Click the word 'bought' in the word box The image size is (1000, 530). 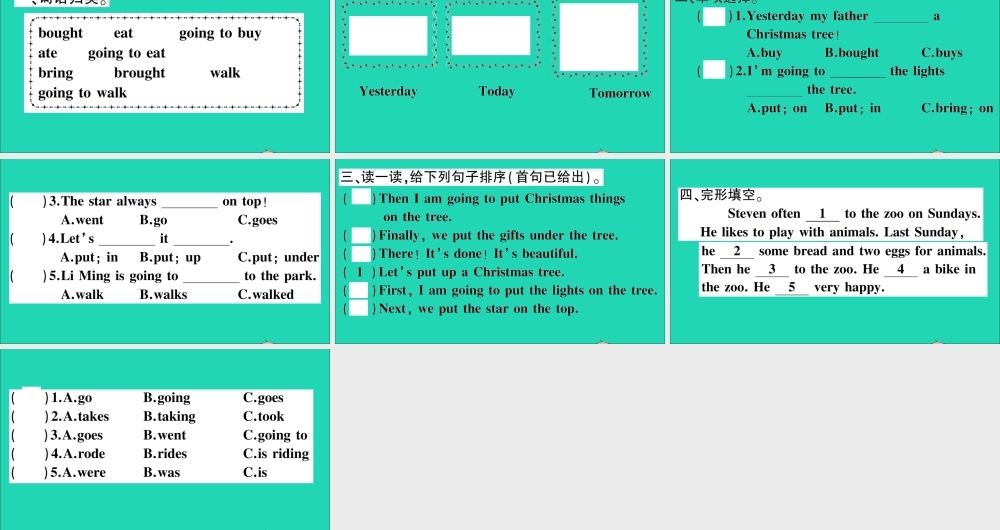coord(60,33)
